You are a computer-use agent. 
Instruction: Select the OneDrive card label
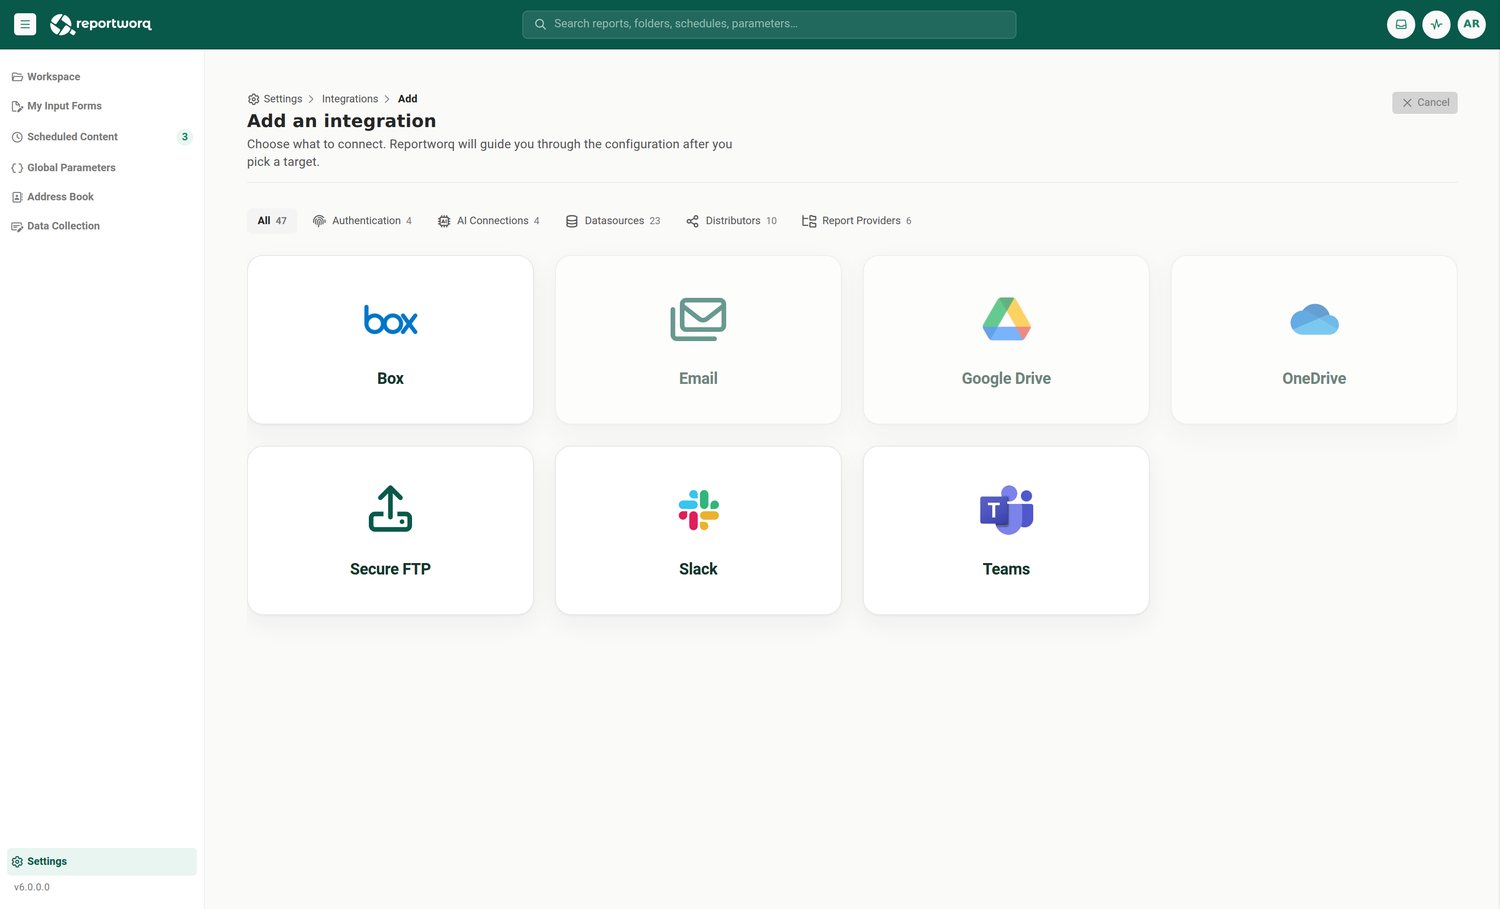[x=1314, y=379]
